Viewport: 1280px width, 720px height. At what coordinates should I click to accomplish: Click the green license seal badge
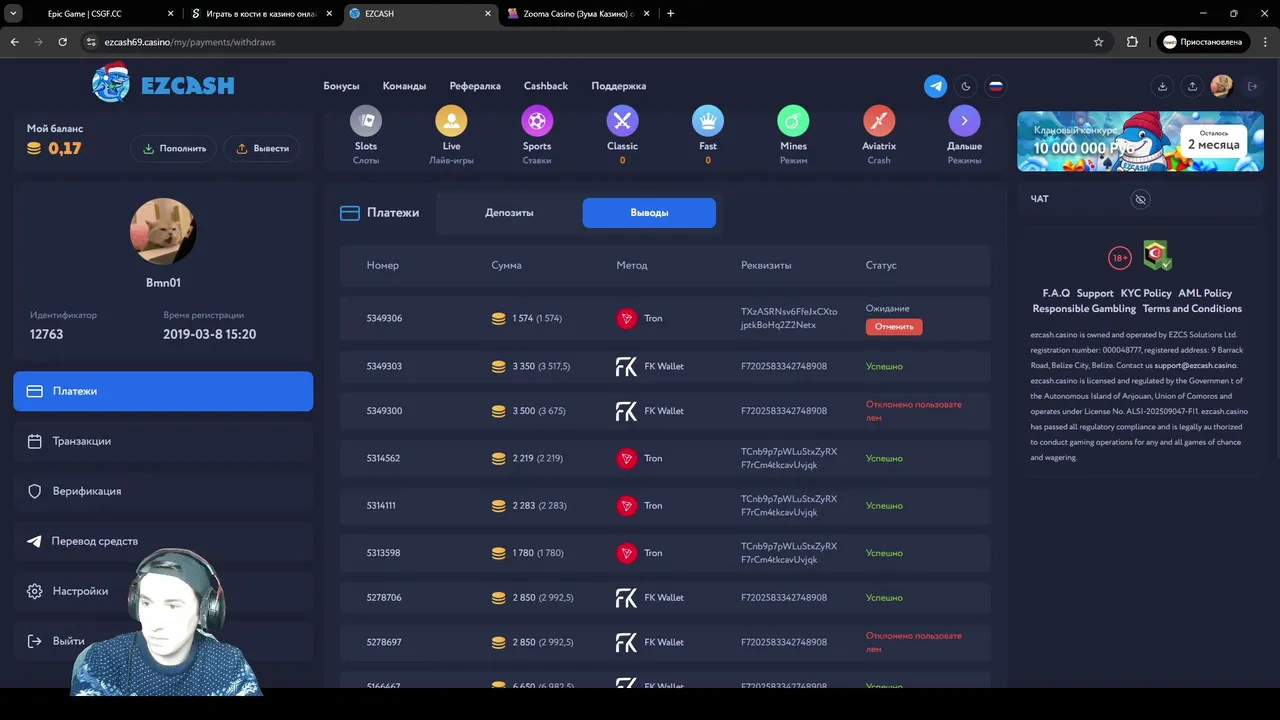tap(1158, 256)
